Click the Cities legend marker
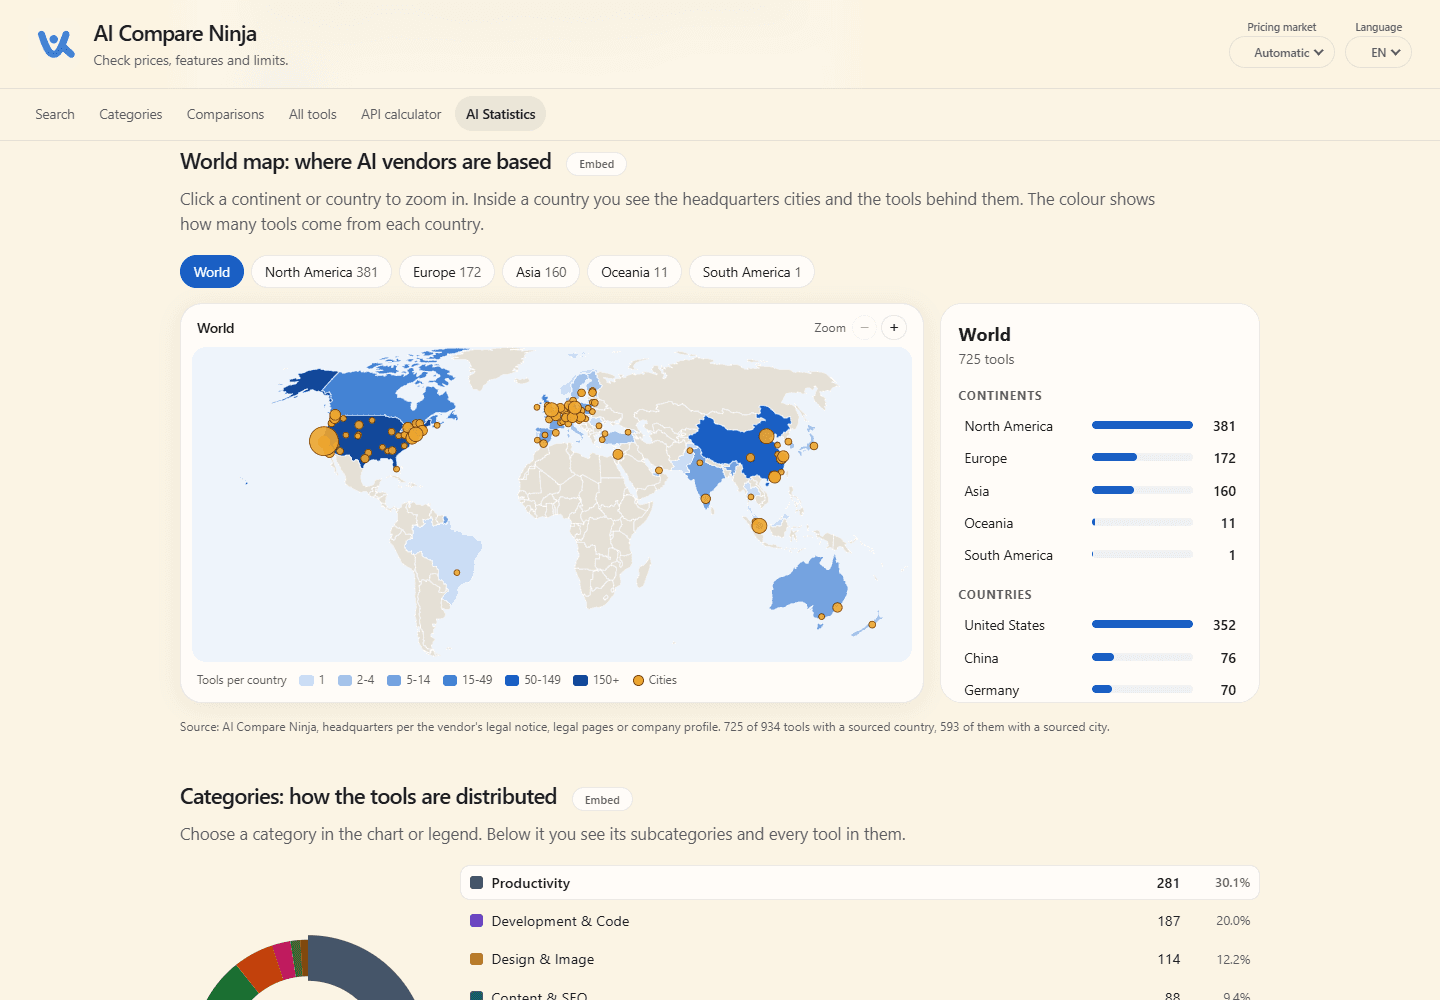The image size is (1440, 1000). [638, 681]
